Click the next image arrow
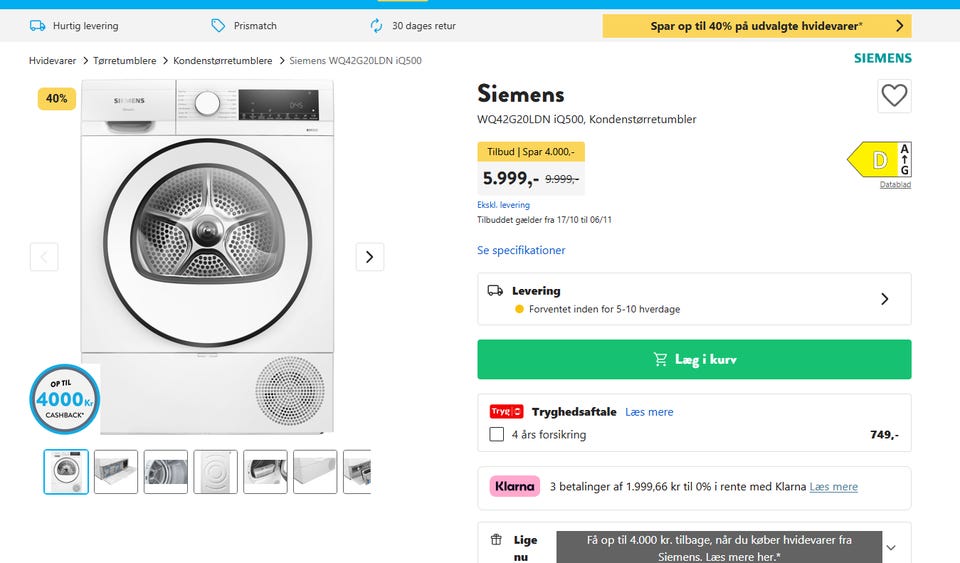The image size is (960, 563). (x=369, y=257)
